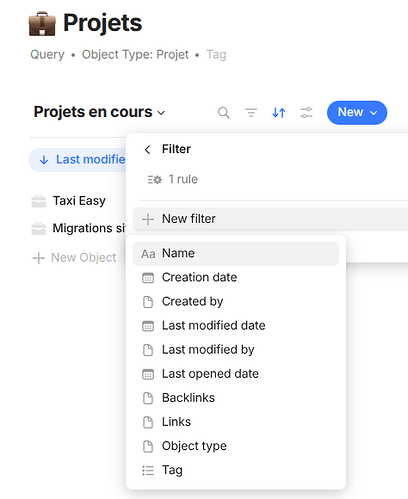This screenshot has width=408, height=499.
Task: Select Backlinks filter property
Action: [236, 398]
